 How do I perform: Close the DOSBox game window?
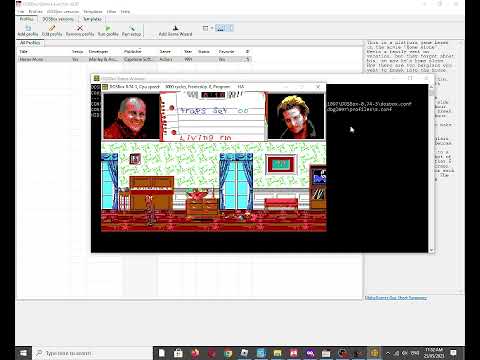318,87
